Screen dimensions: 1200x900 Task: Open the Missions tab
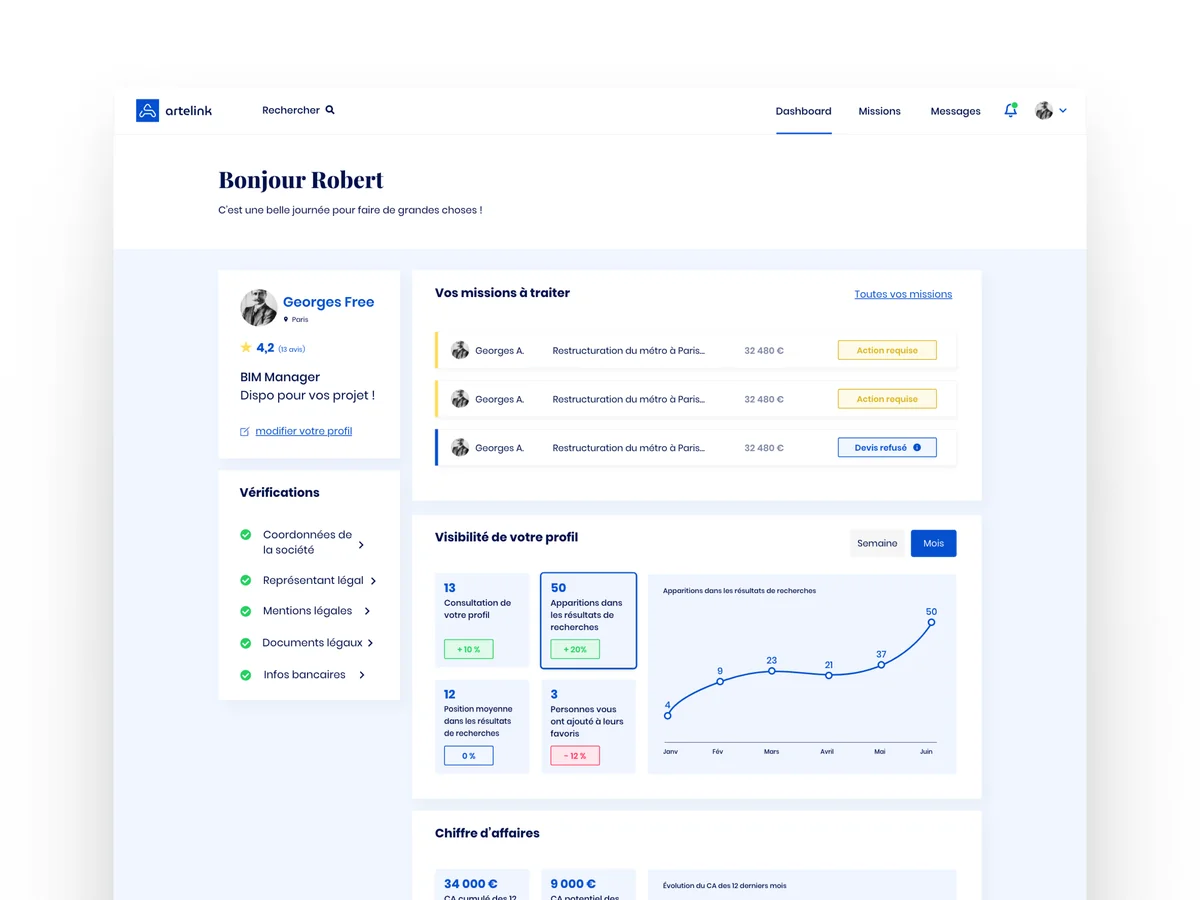coord(879,111)
